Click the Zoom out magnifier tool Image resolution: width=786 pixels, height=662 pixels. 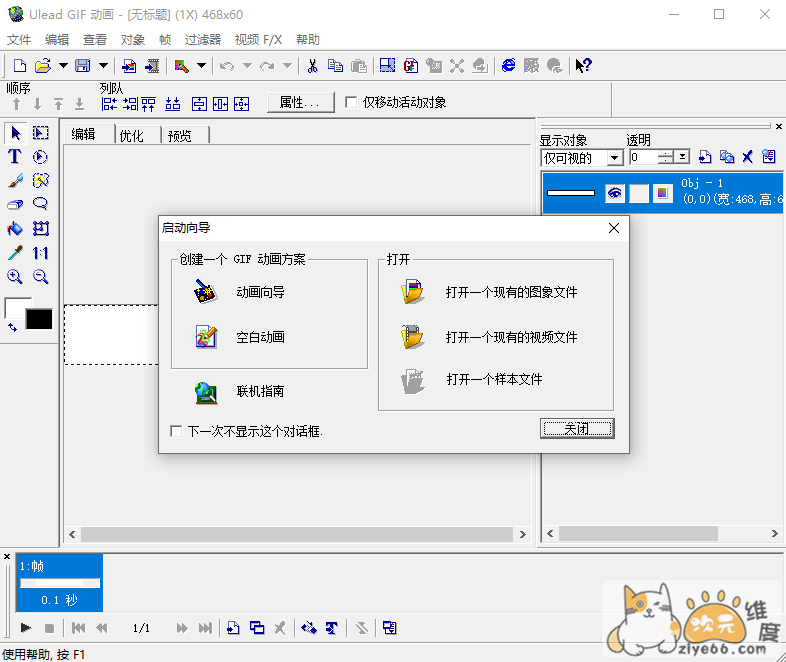pos(40,276)
